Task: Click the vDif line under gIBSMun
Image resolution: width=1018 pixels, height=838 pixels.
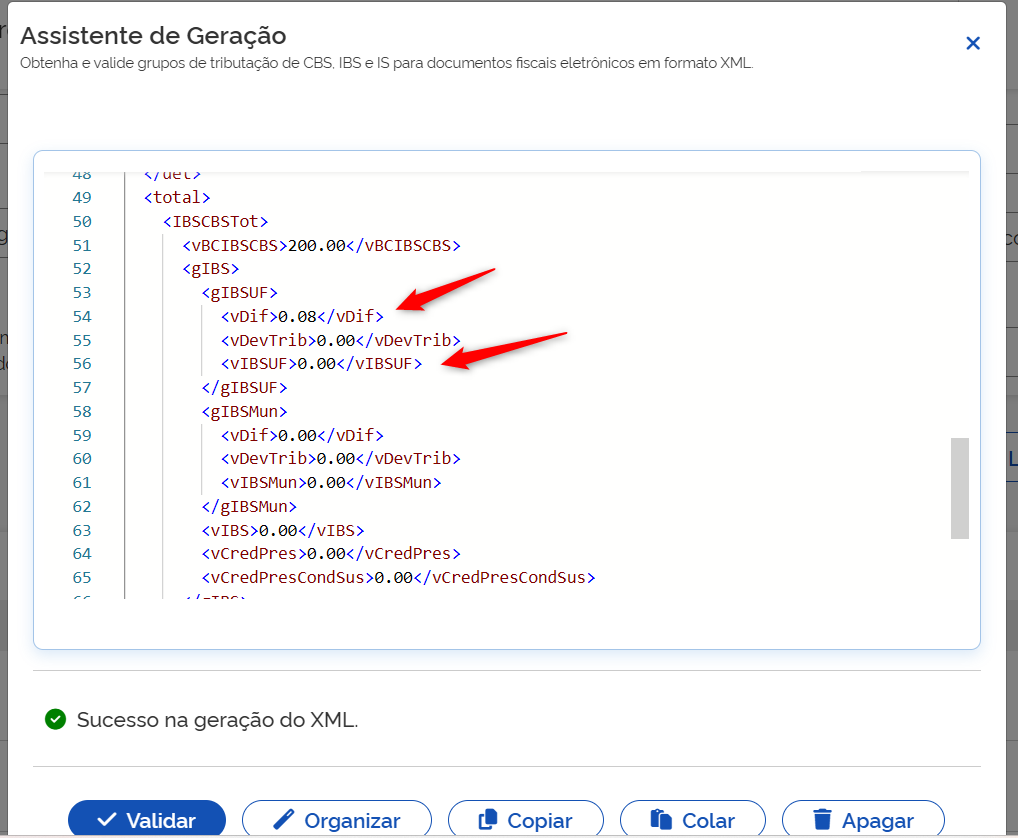Action: [x=303, y=435]
